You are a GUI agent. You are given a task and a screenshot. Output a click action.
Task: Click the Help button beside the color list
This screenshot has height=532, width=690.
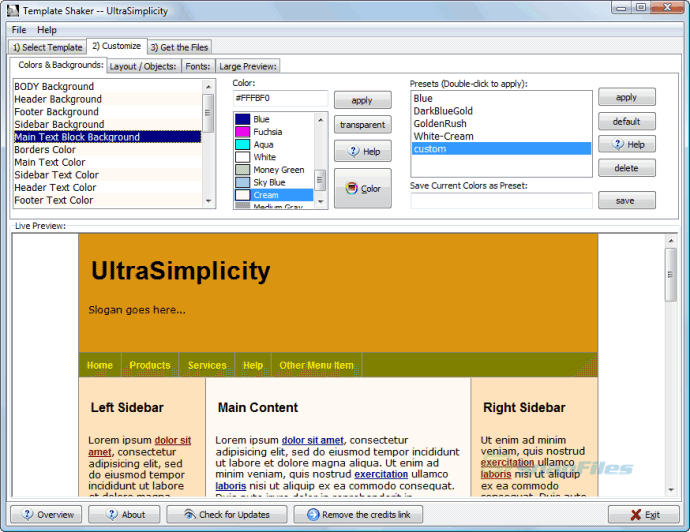[363, 151]
